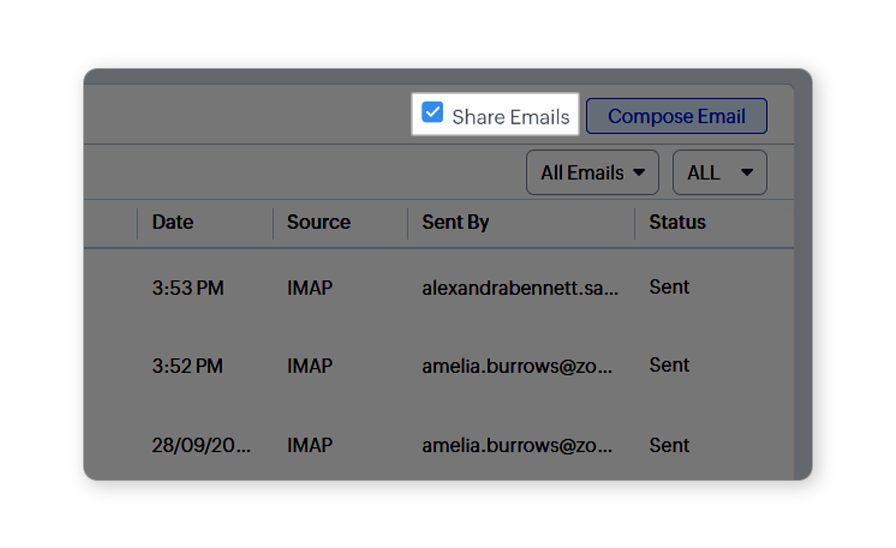The height and width of the screenshot is (548, 896).
Task: Select the email dated 28/09/20...
Action: 201,445
